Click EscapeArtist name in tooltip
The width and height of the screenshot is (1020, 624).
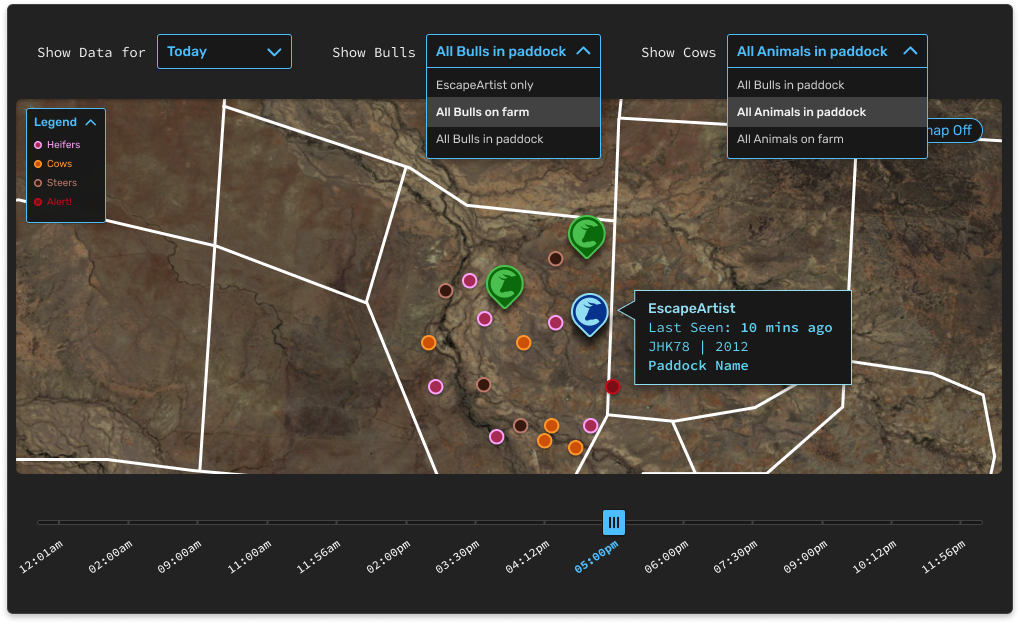coord(691,308)
